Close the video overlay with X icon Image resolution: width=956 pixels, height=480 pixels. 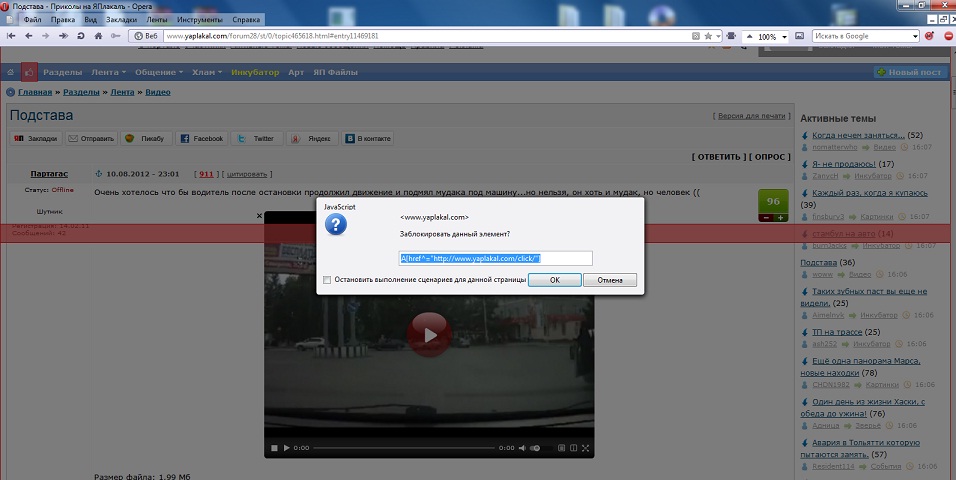(259, 216)
